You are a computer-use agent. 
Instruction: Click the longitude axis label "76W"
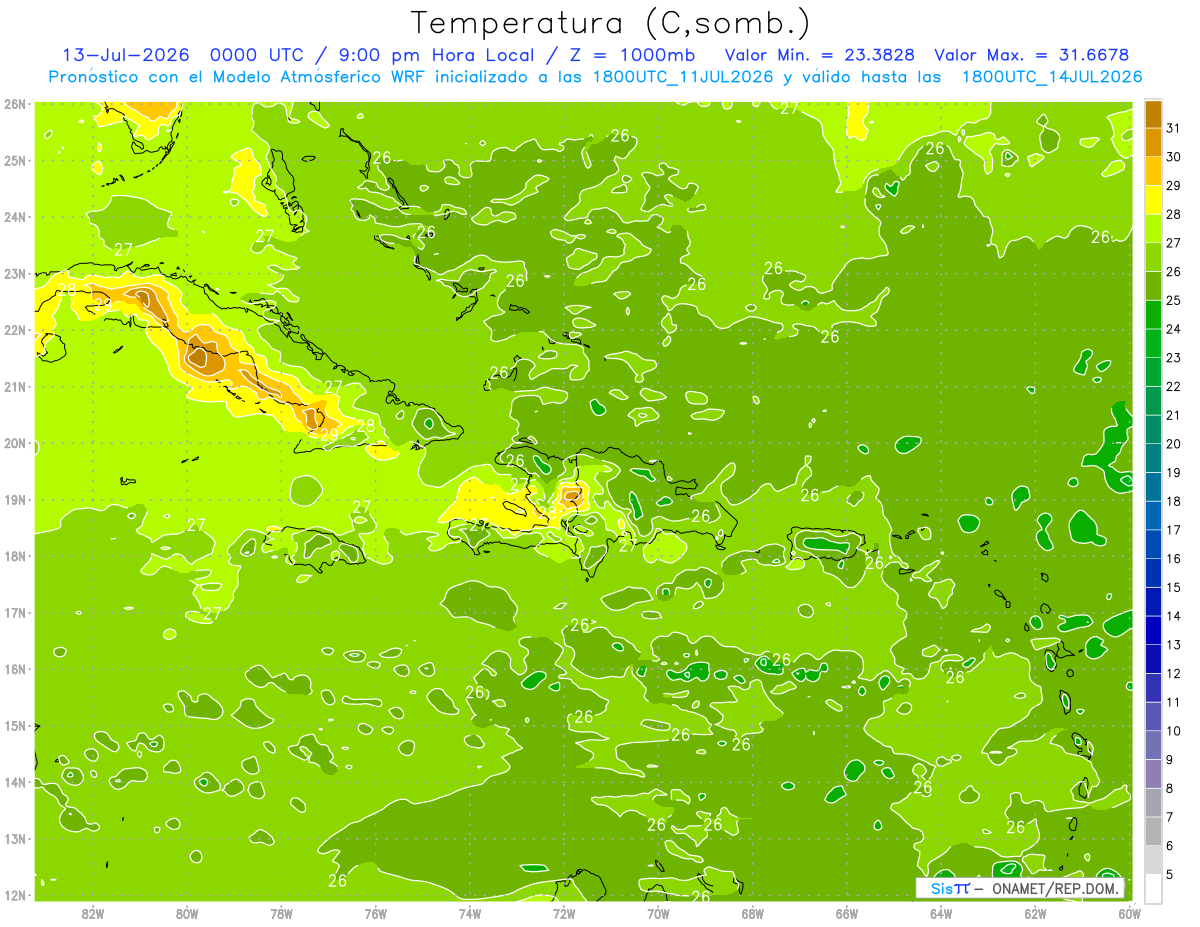pyautogui.click(x=376, y=912)
